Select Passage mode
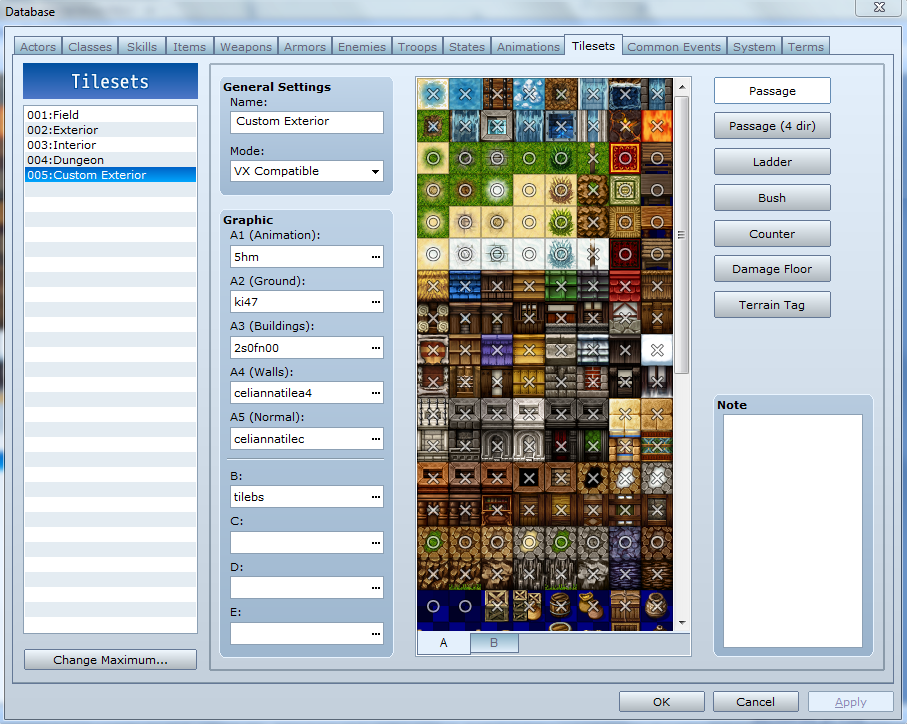Viewport: 907px width, 724px height. tap(772, 91)
